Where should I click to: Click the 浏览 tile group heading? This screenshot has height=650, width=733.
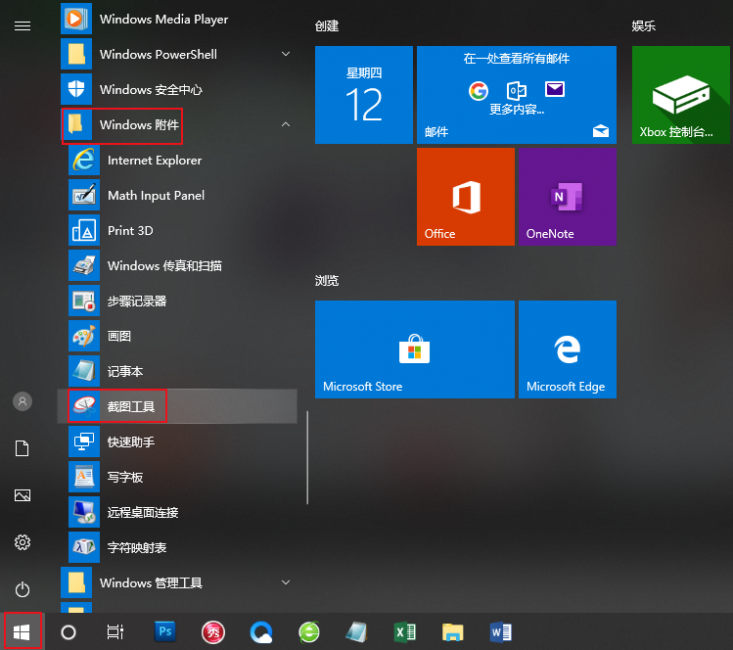coord(326,281)
